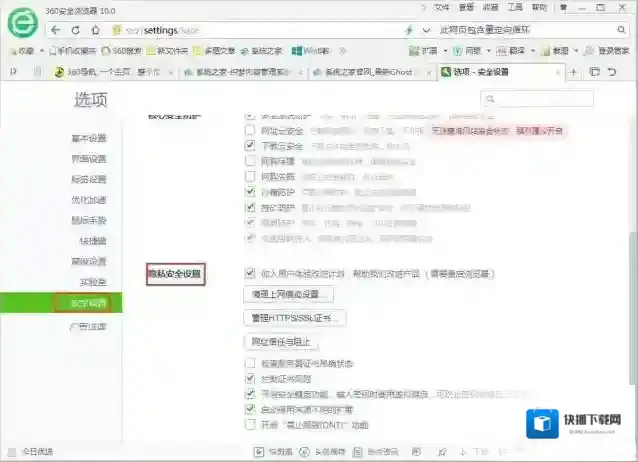Toggle the 网址云安全 checkbox
This screenshot has height=462, width=638.
coord(250,131)
